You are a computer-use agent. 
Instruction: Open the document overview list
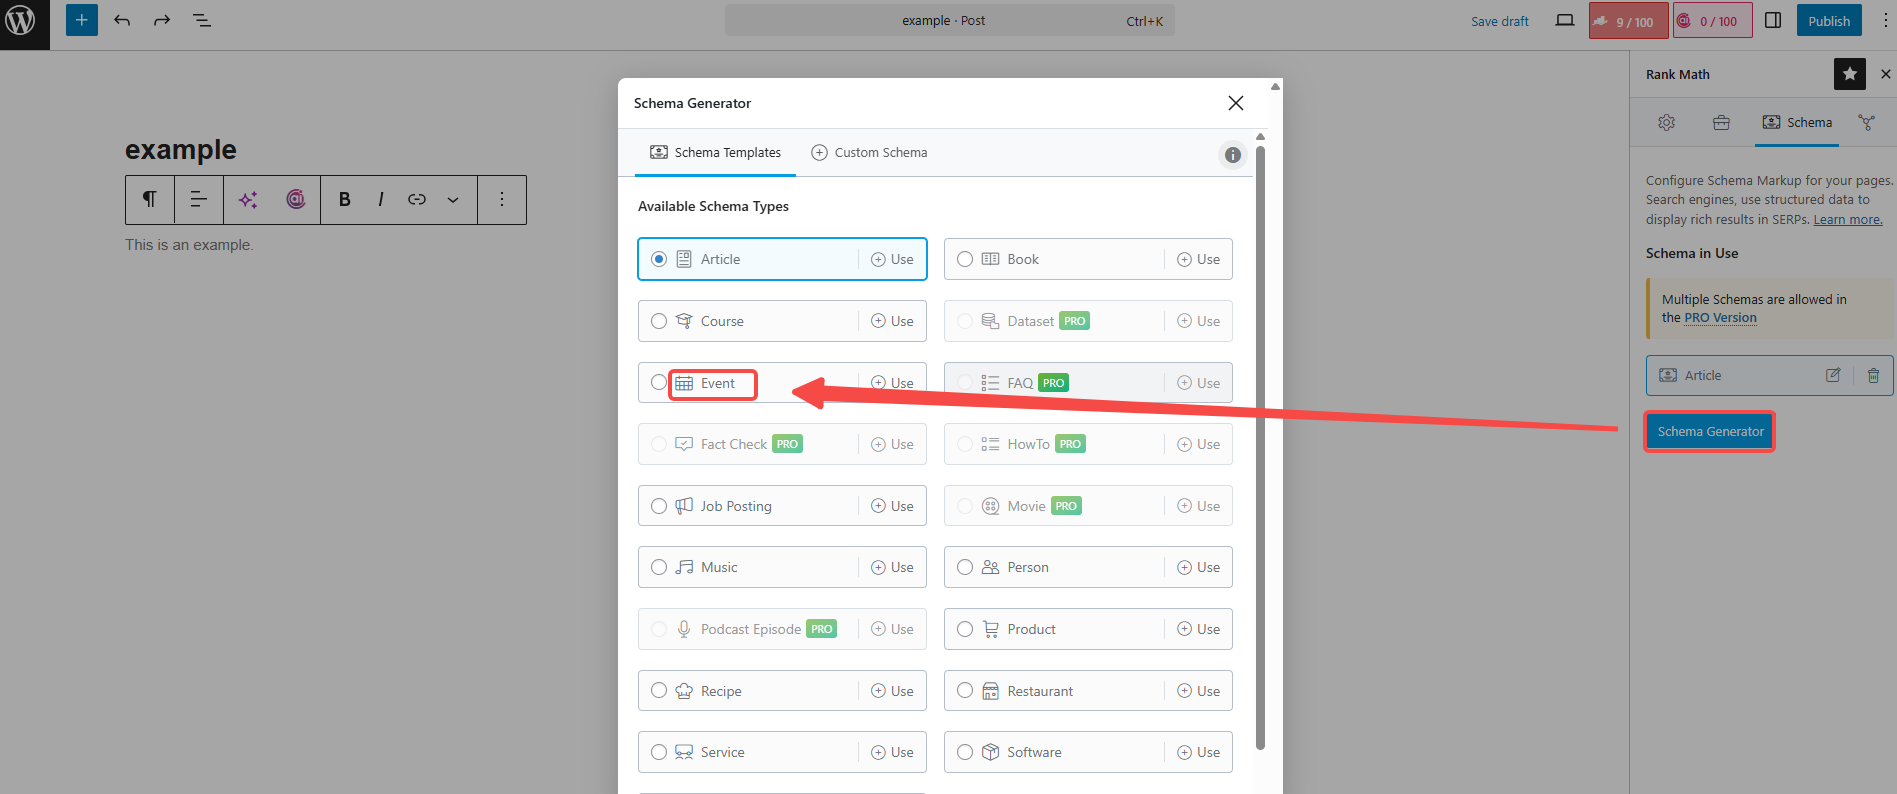202,20
